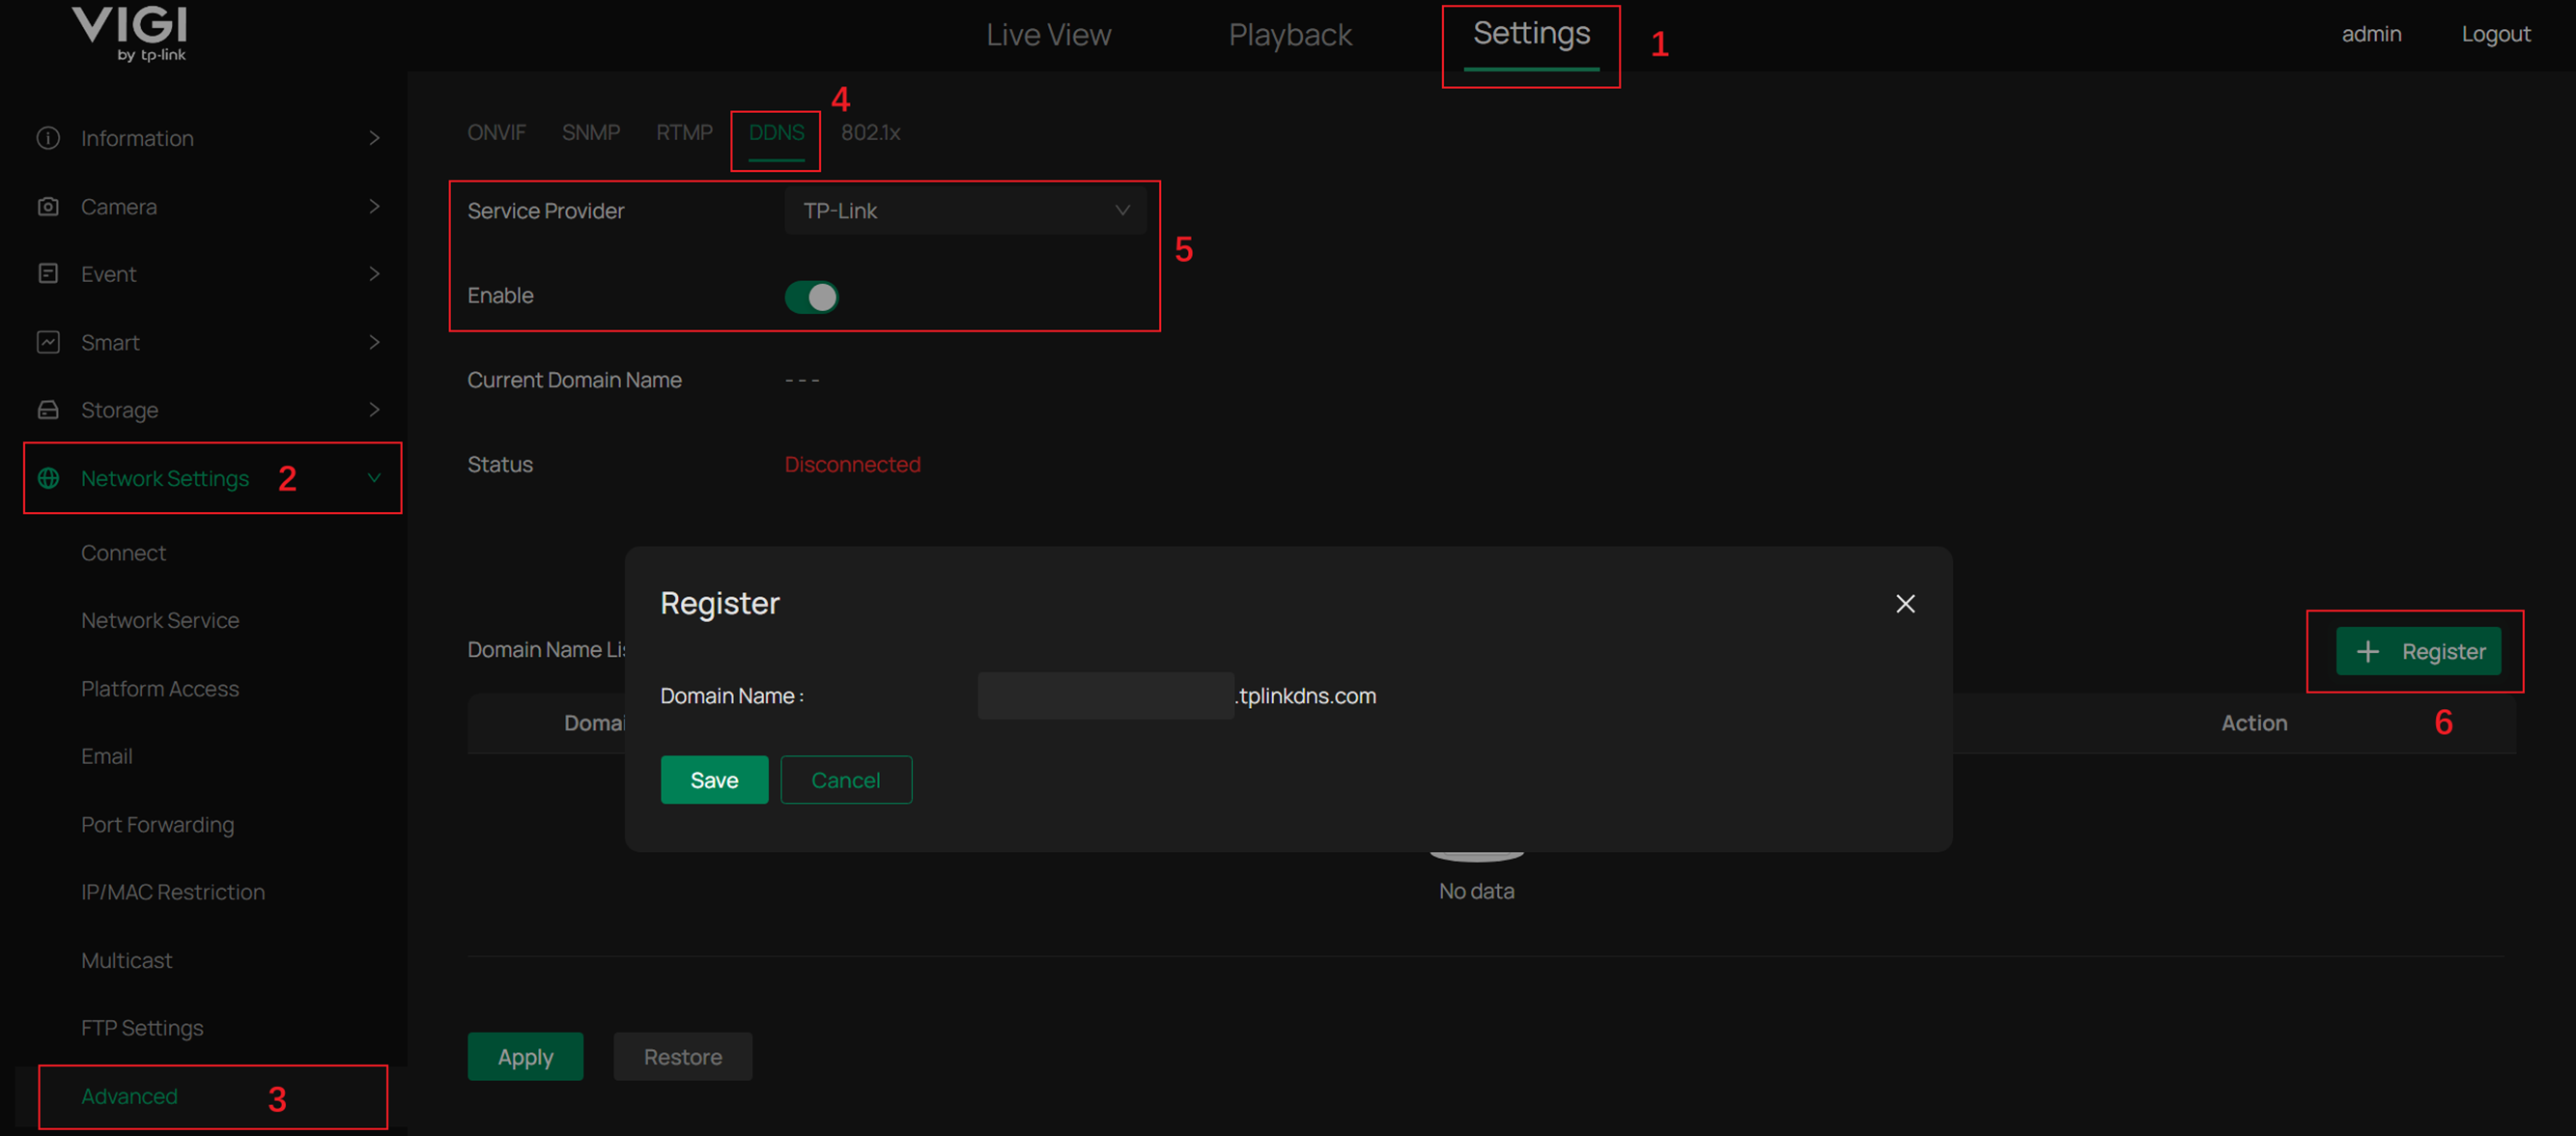
Task: Select the Information icon in the sidebar
Action: 47,138
